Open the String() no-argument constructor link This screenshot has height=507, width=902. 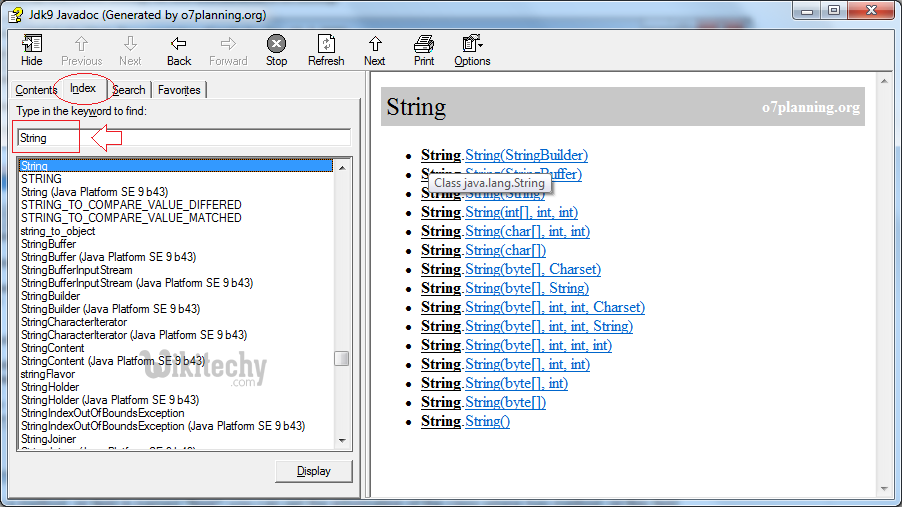[x=487, y=421]
